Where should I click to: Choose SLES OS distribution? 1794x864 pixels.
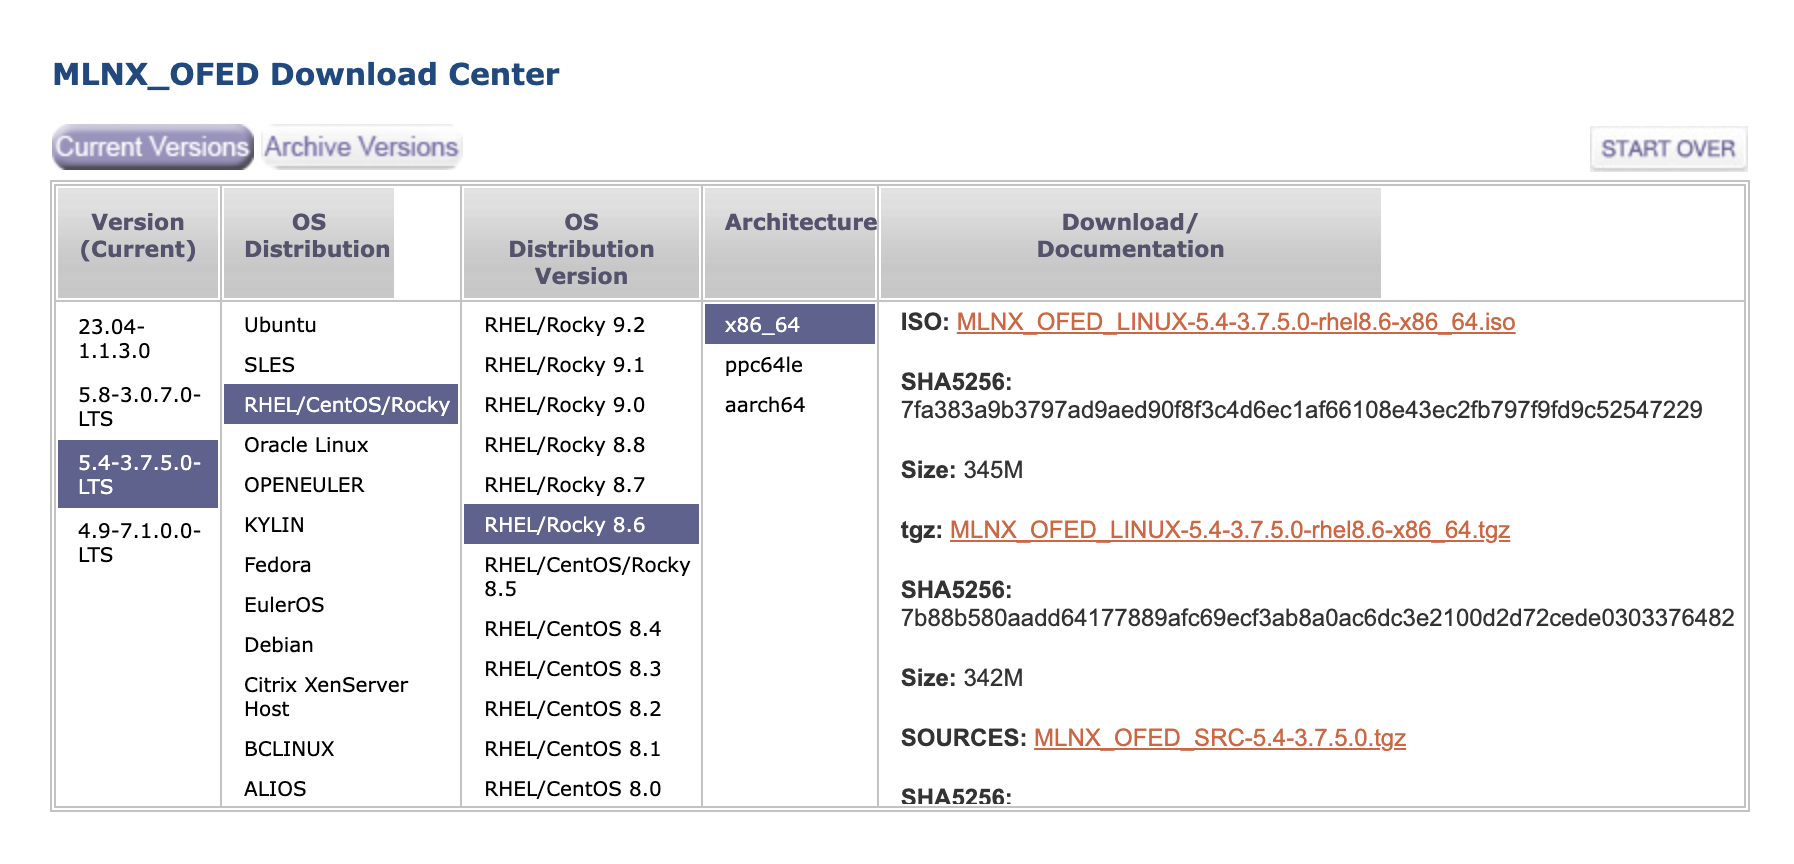[341, 364]
